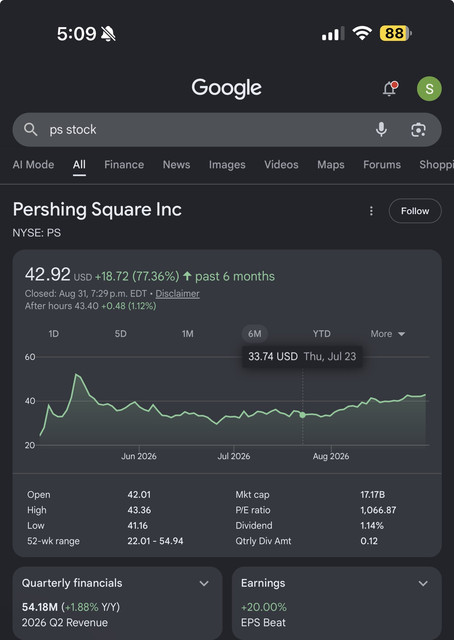Click the NYSE: PS ticker label

[37, 233]
